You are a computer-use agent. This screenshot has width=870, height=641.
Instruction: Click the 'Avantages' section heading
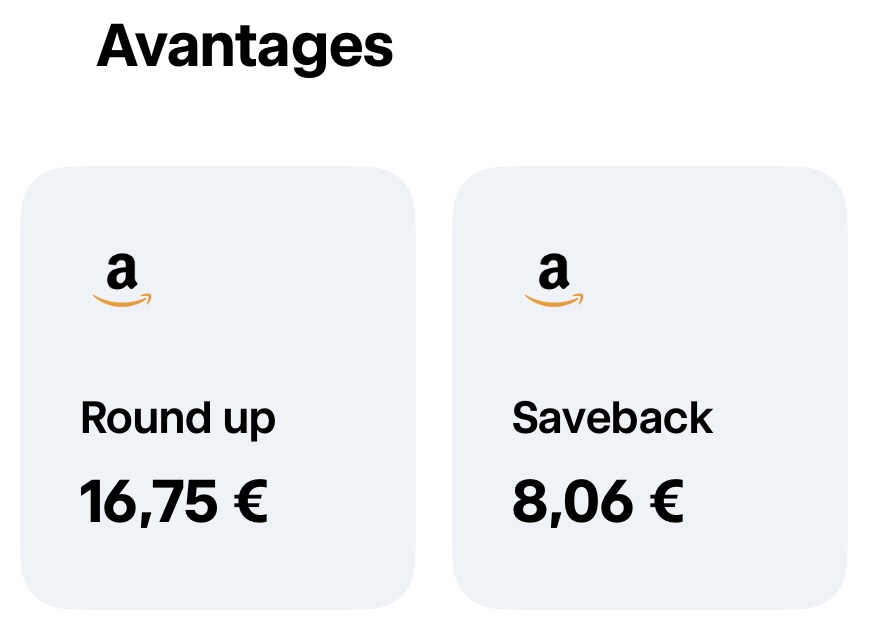[x=245, y=48]
